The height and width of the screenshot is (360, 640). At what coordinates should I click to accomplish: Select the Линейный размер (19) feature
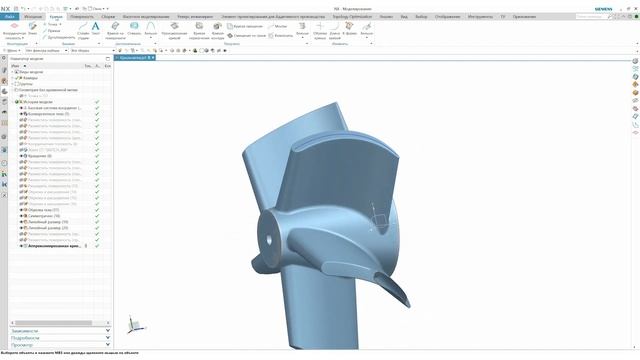point(48,222)
